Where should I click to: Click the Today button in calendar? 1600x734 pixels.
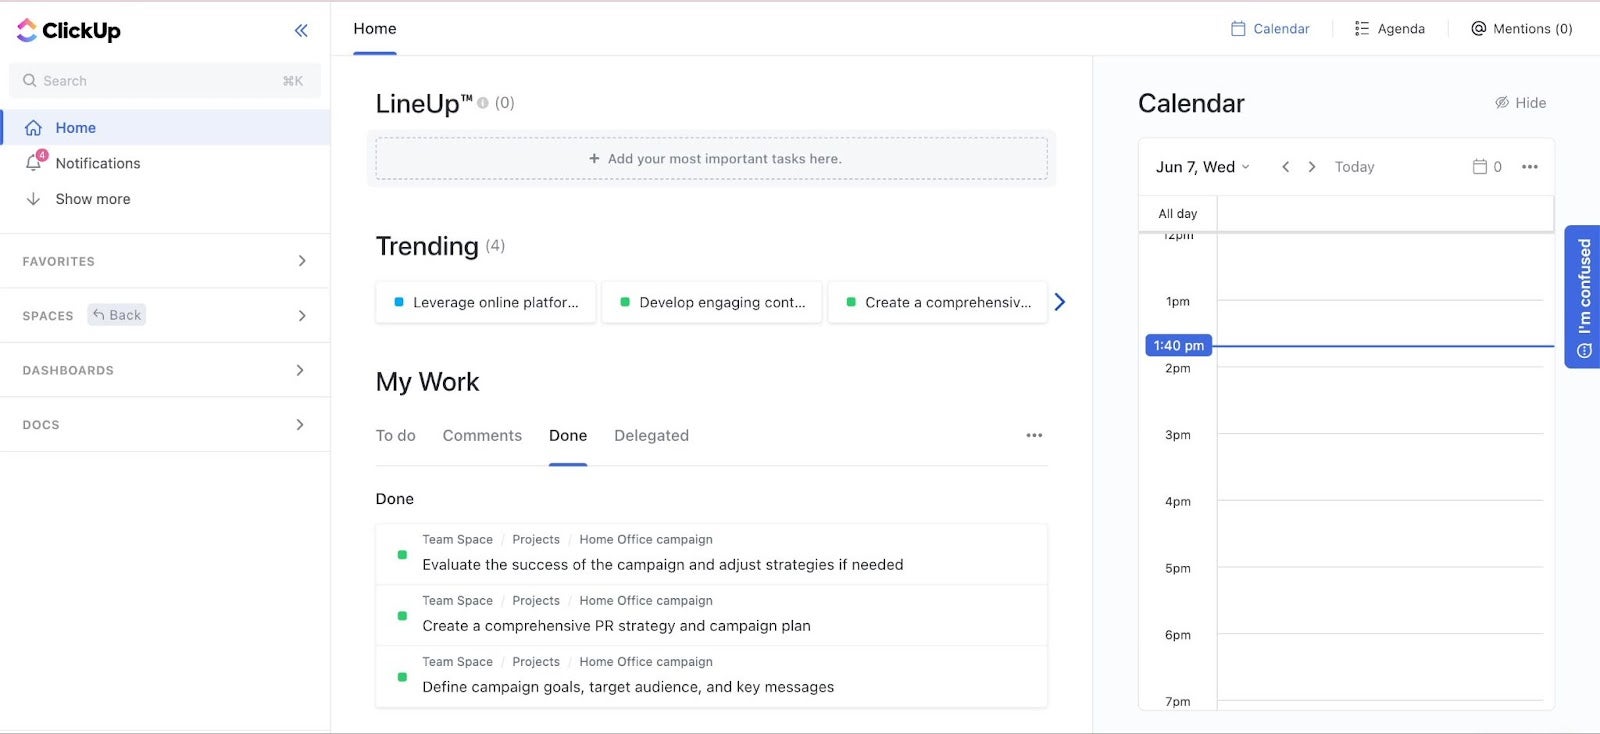pos(1354,167)
